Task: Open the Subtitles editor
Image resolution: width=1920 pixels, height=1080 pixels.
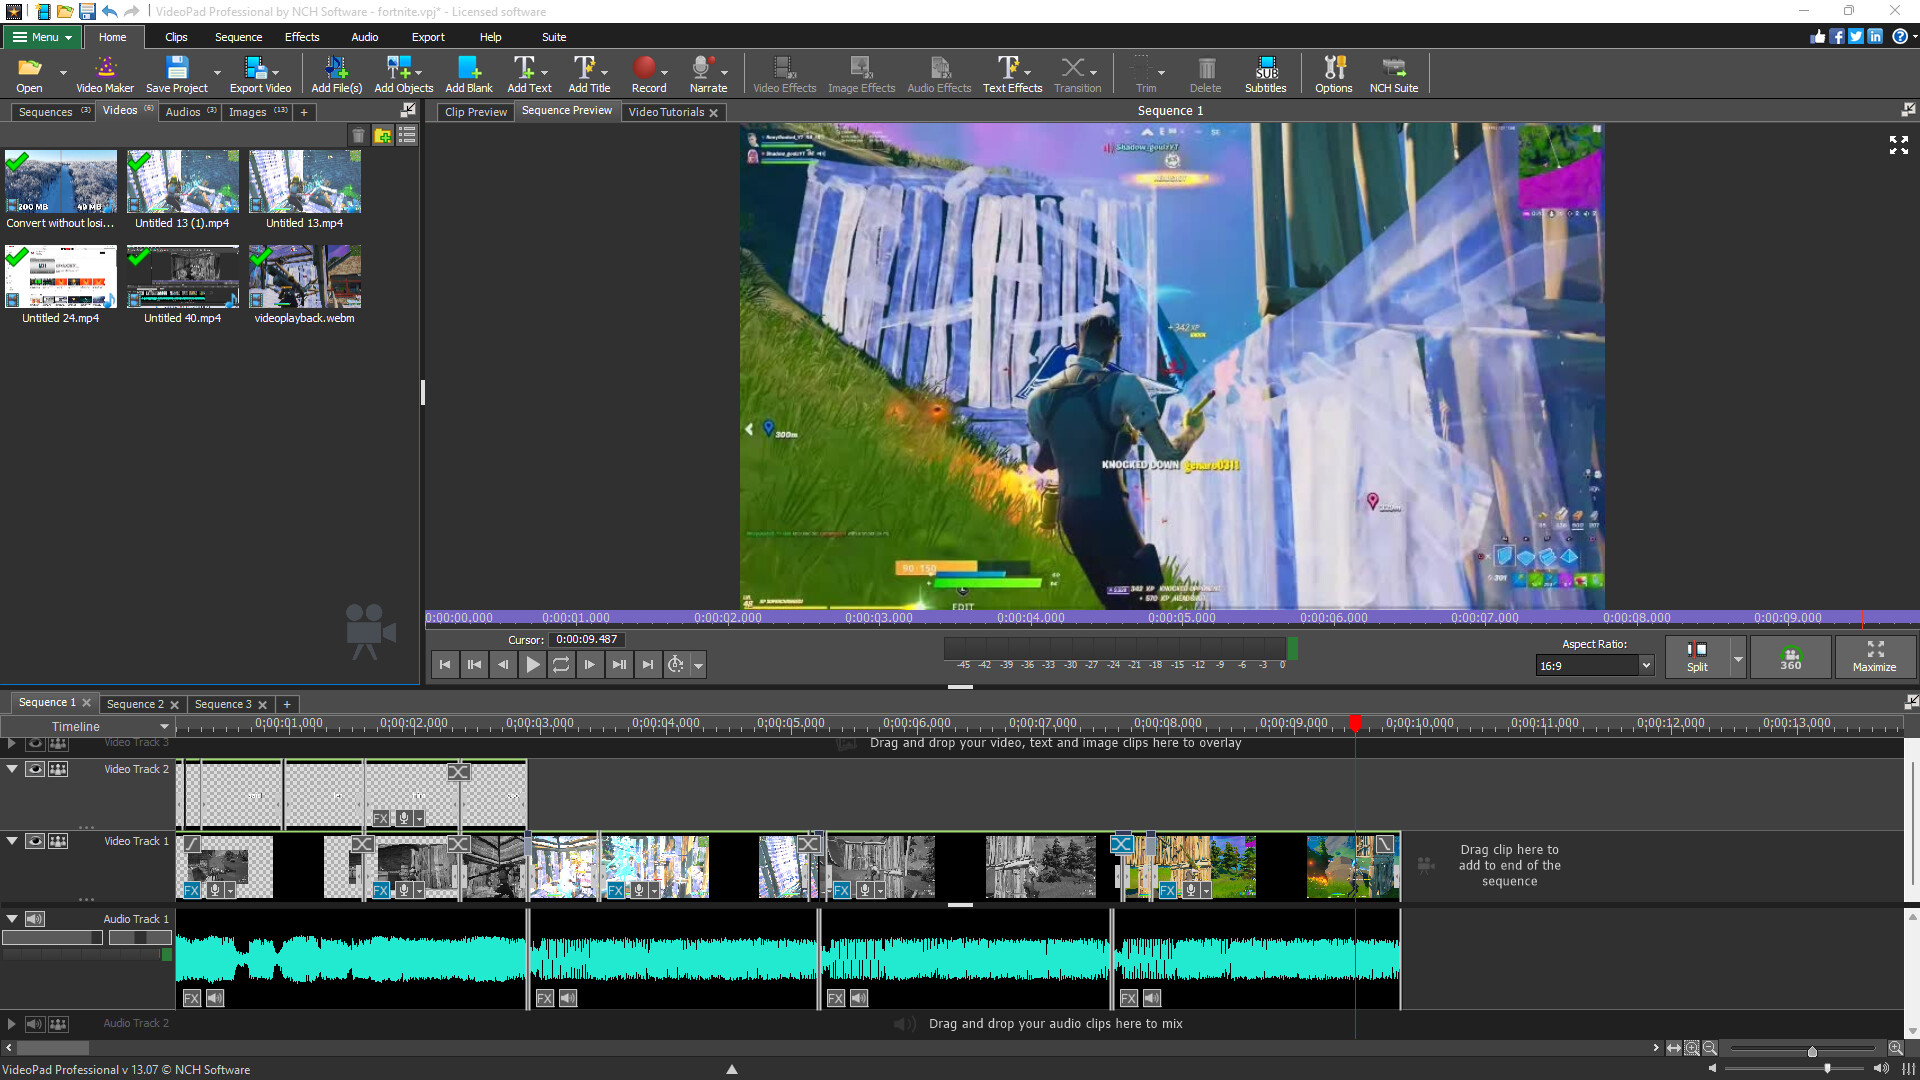Action: point(1265,73)
